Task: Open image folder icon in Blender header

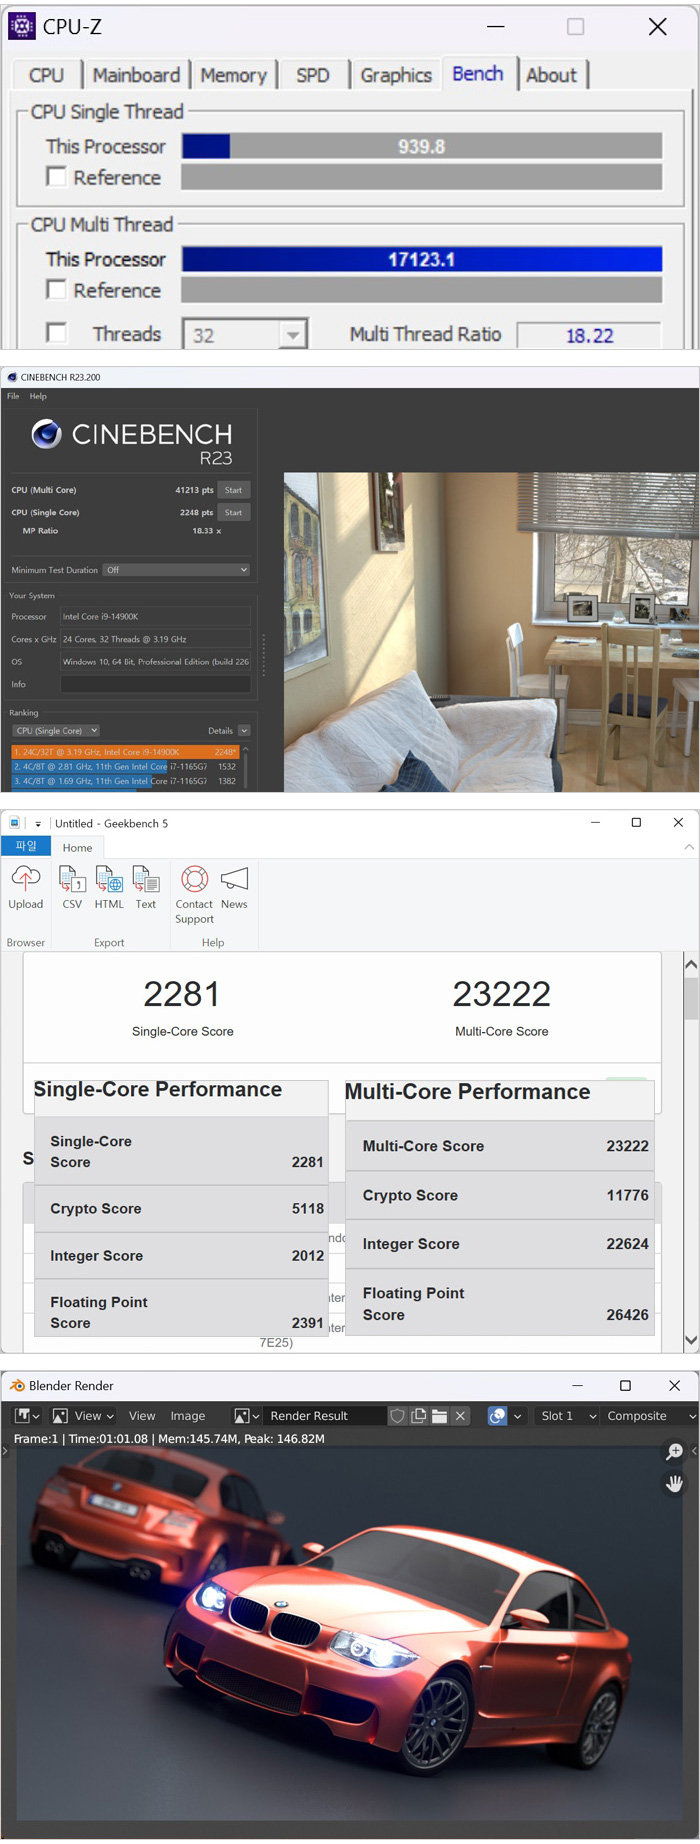Action: click(439, 1416)
